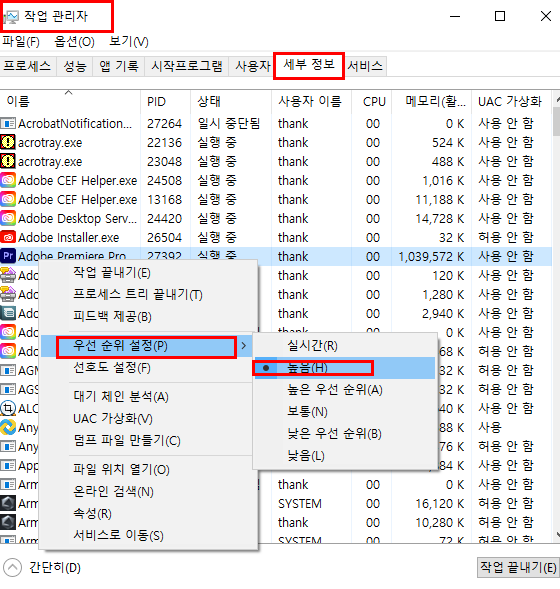The height and width of the screenshot is (589, 560).
Task: Click the Adobe Premiere Pro Pr icon
Action: point(8,256)
